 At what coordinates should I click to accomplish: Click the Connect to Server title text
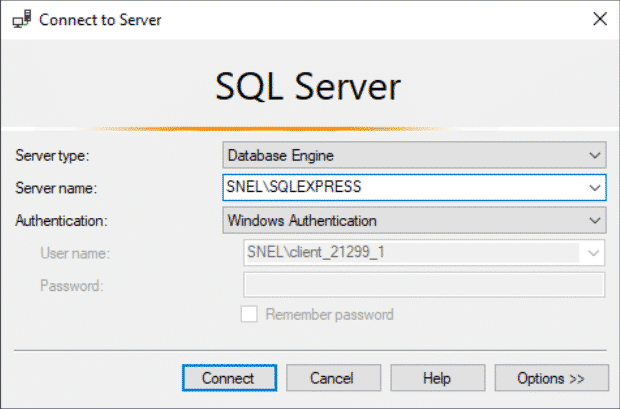tap(100, 20)
